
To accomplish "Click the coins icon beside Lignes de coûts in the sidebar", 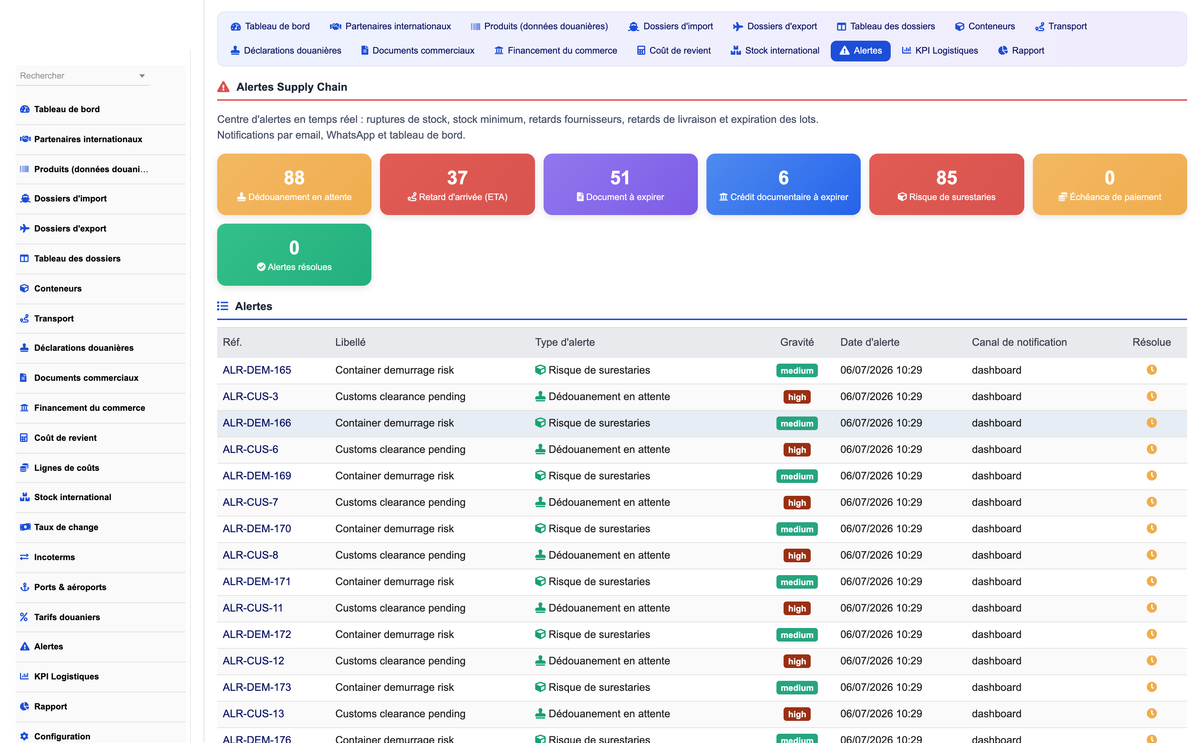I will (24, 468).
